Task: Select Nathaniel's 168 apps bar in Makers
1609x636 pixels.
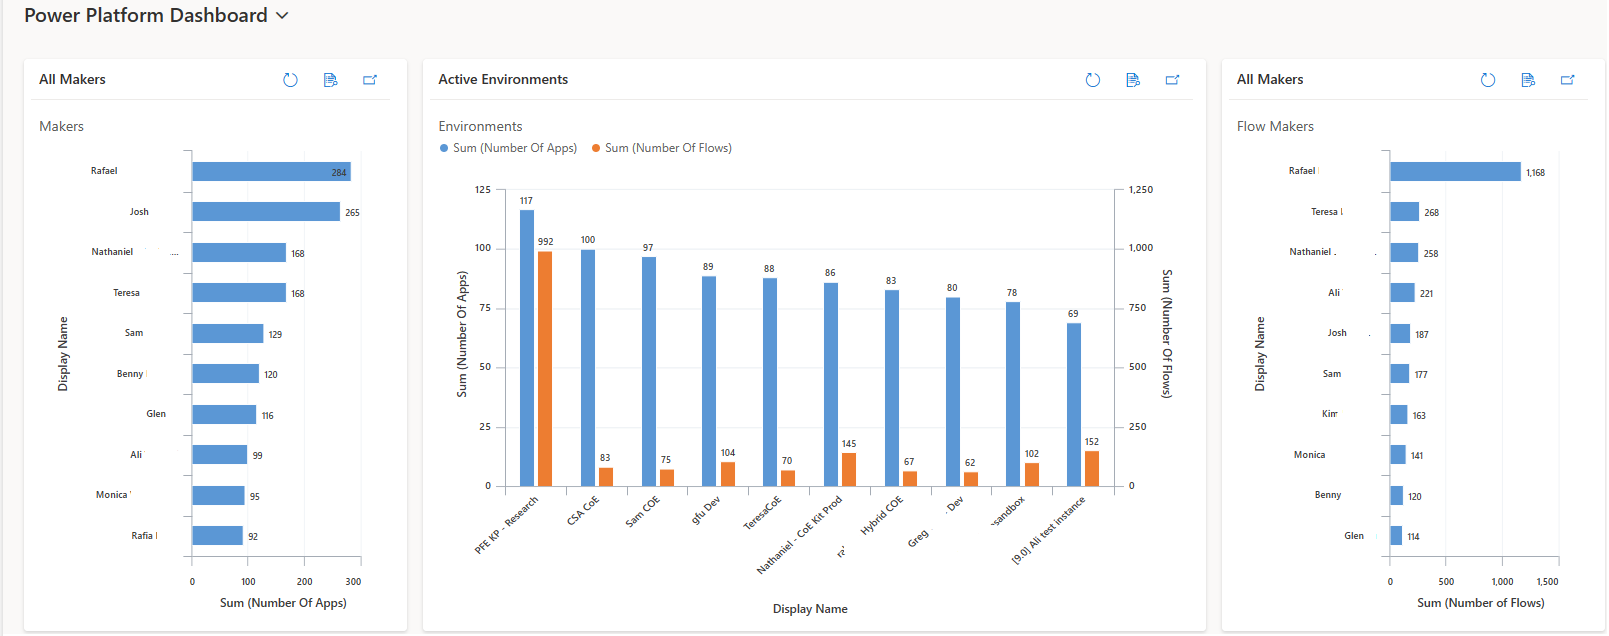Action: (x=239, y=253)
